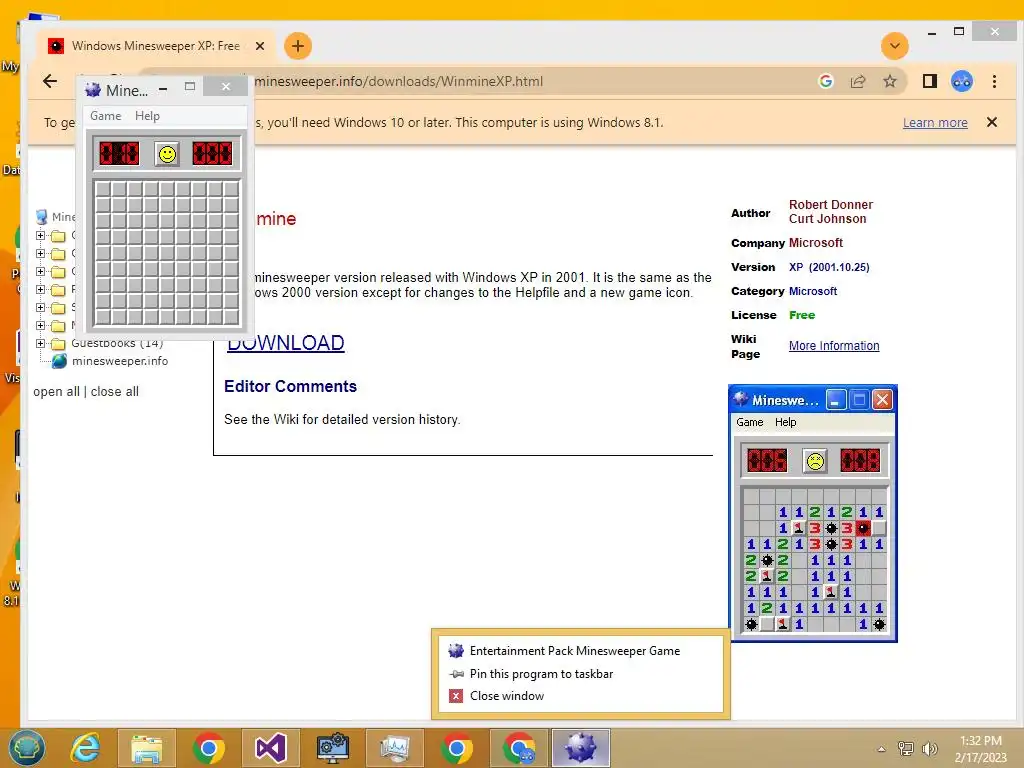
Task: Bookmark this page with the star icon
Action: coord(889,81)
